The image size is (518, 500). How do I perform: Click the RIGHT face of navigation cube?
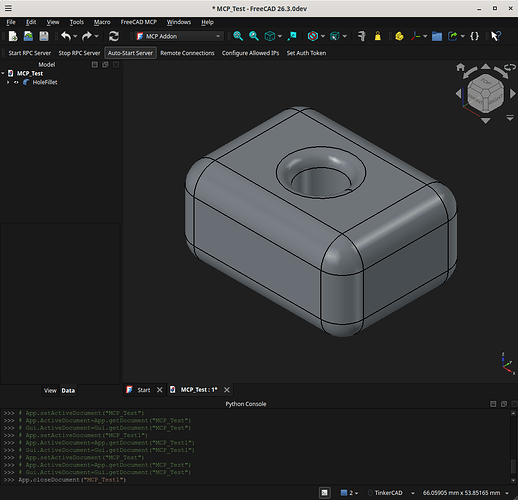click(495, 99)
